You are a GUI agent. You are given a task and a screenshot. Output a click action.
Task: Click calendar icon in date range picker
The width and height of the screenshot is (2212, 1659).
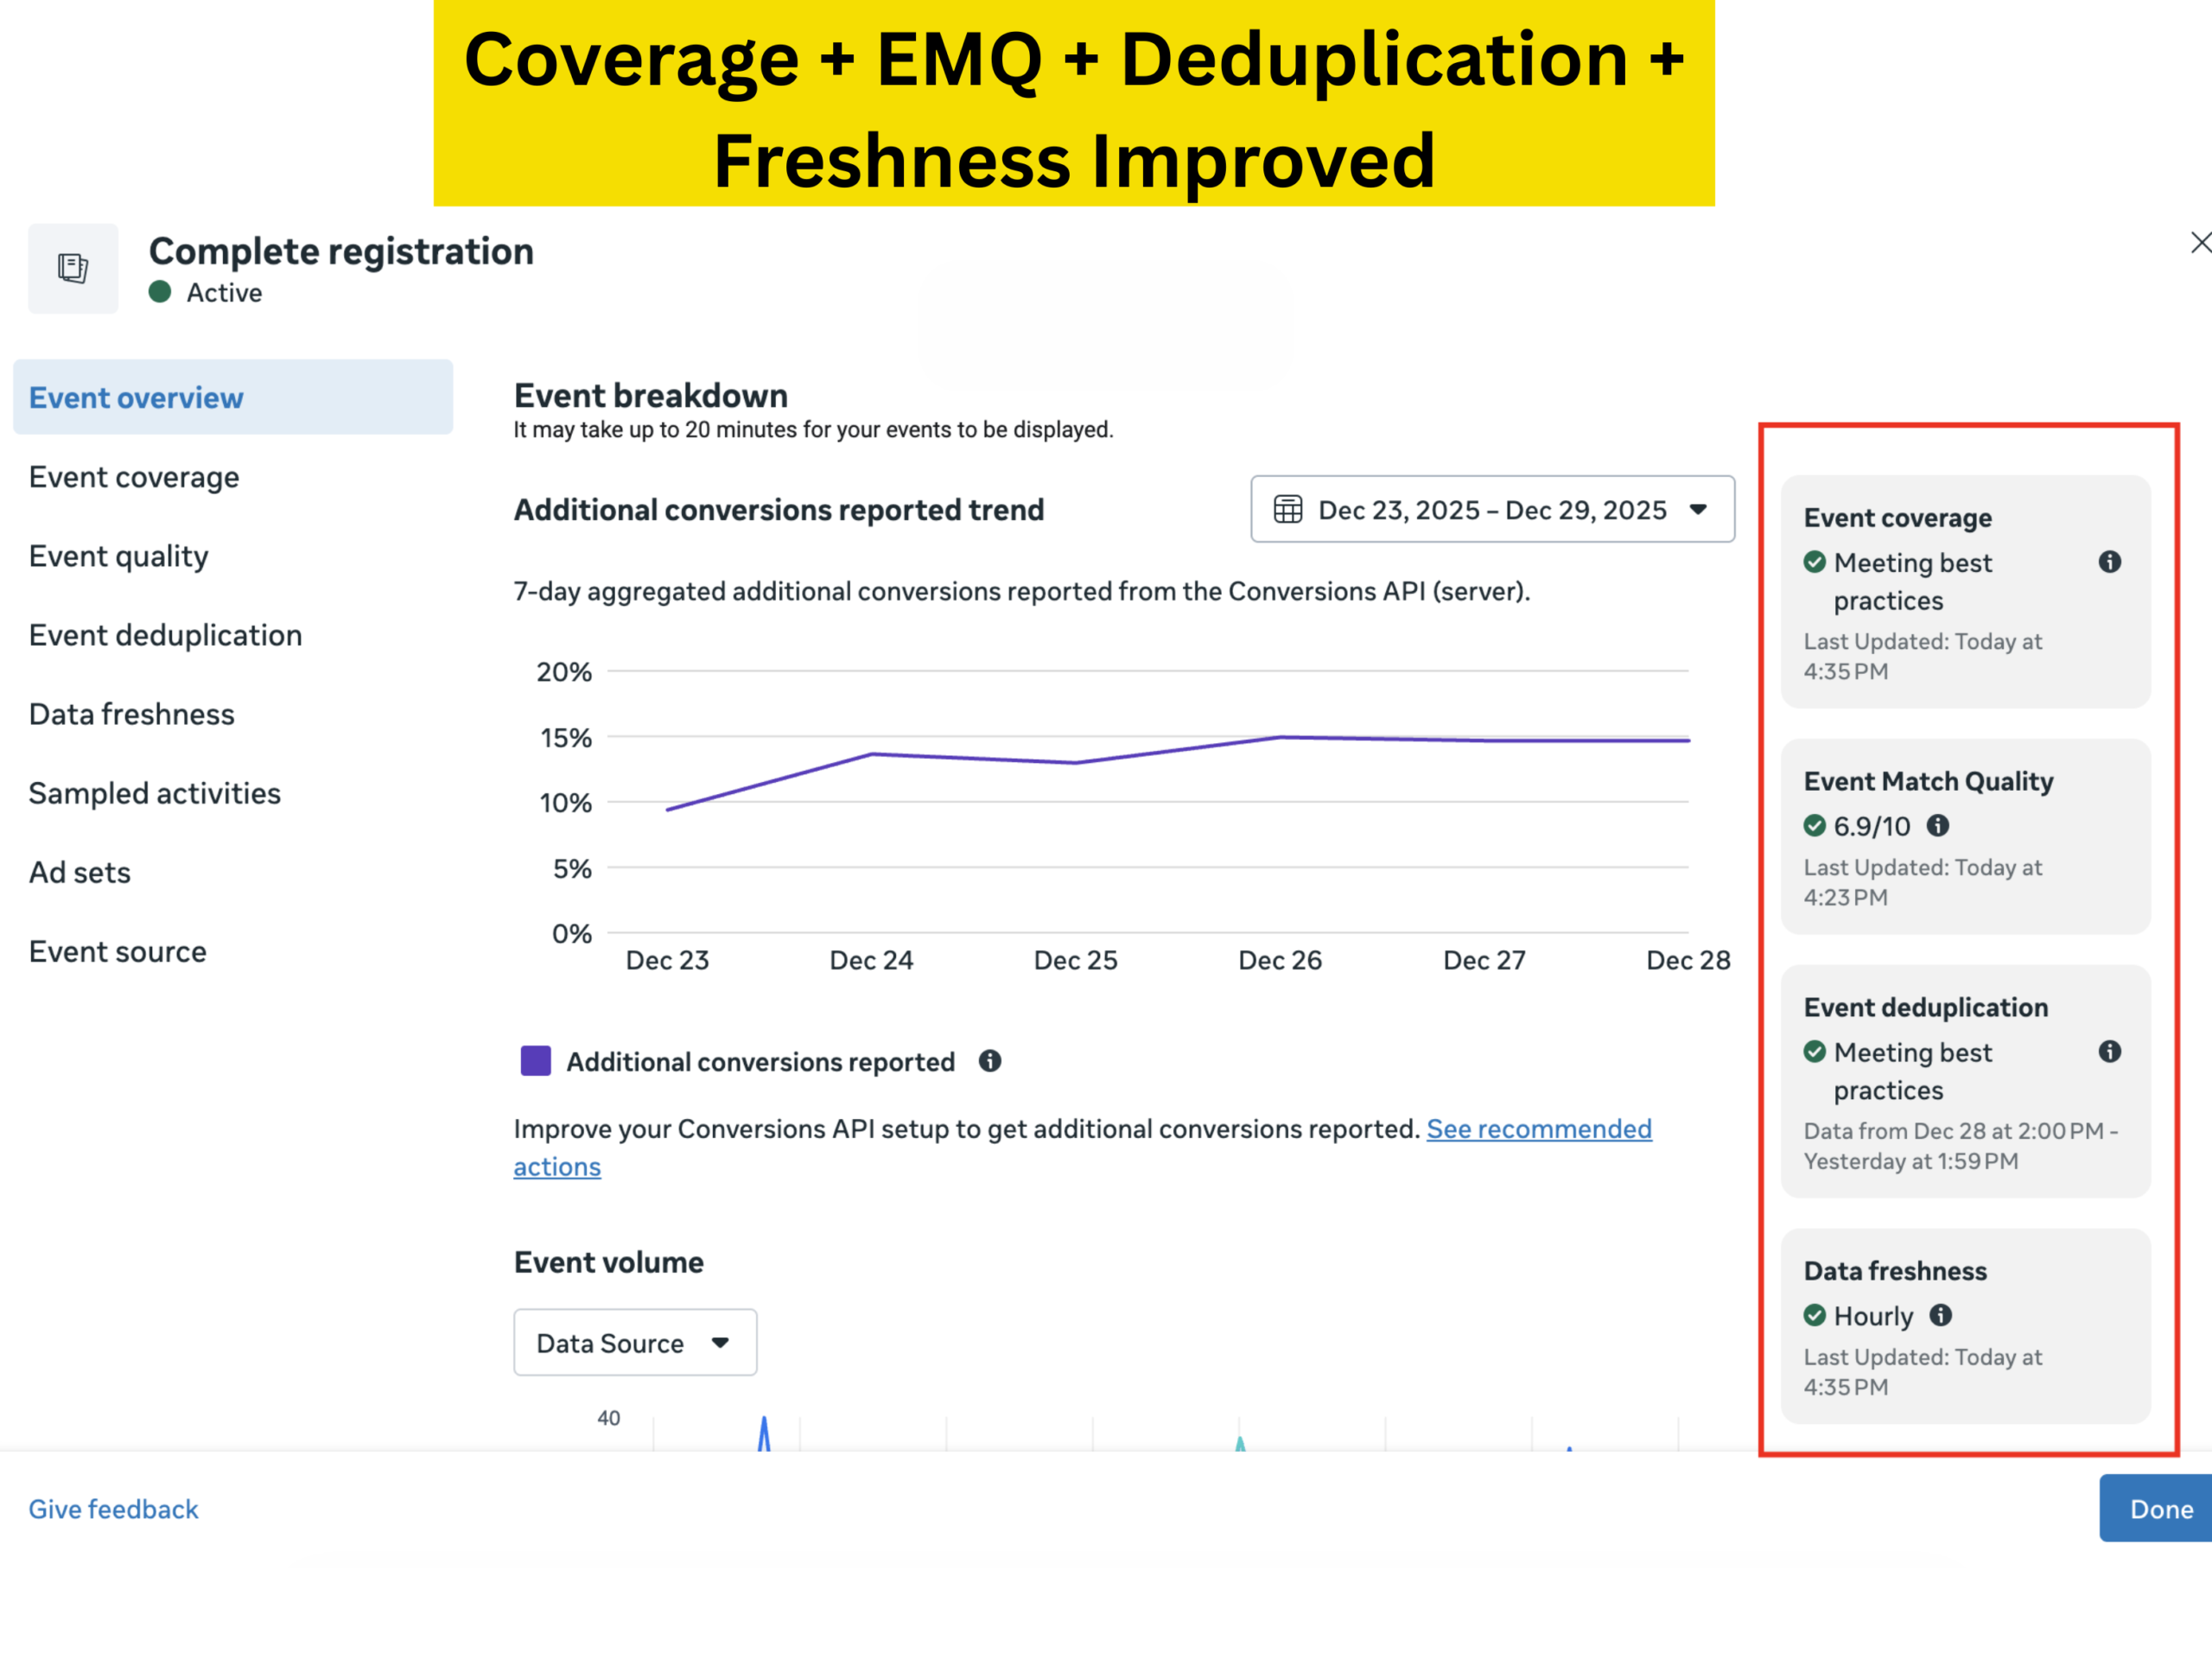point(1287,509)
